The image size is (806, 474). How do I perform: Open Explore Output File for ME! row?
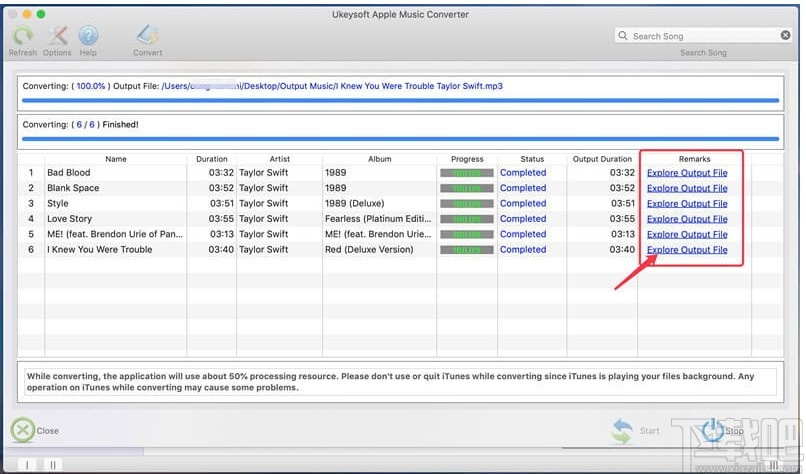click(687, 234)
